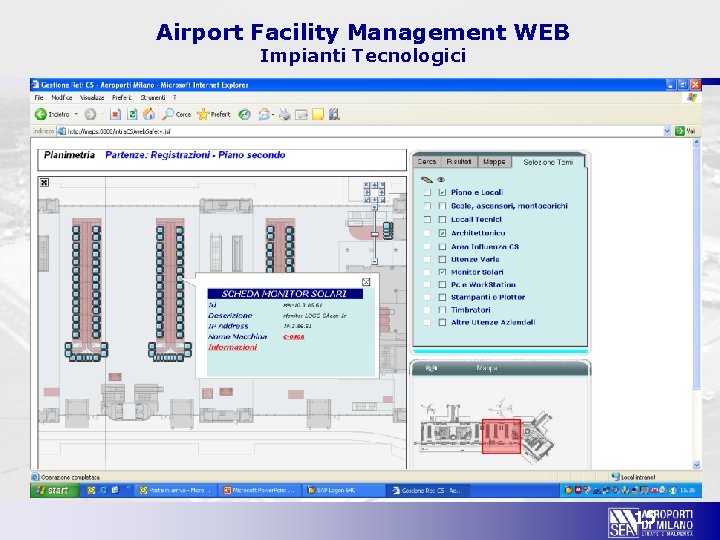Click the Cerca magnifier icon in toolbar
Viewport: 720px width, 540px height.
168,114
